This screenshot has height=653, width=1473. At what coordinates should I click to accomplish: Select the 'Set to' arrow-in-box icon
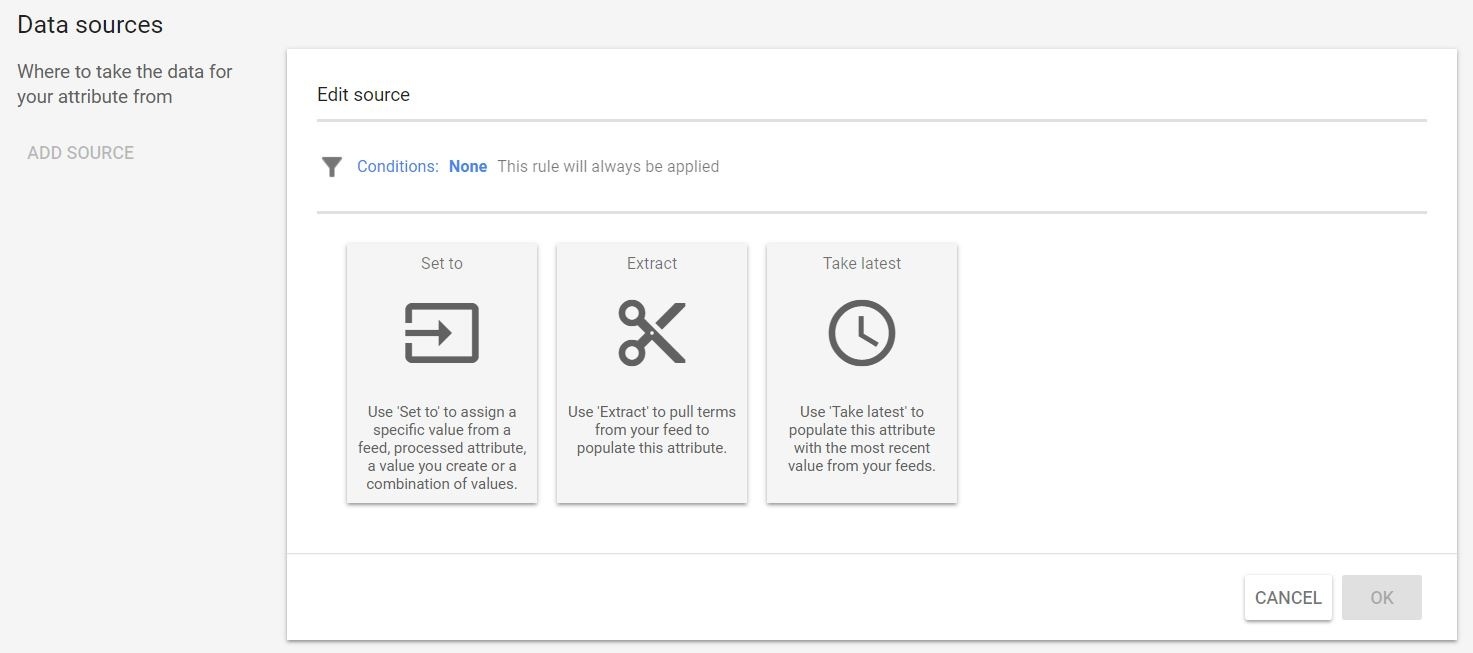pyautogui.click(x=441, y=333)
